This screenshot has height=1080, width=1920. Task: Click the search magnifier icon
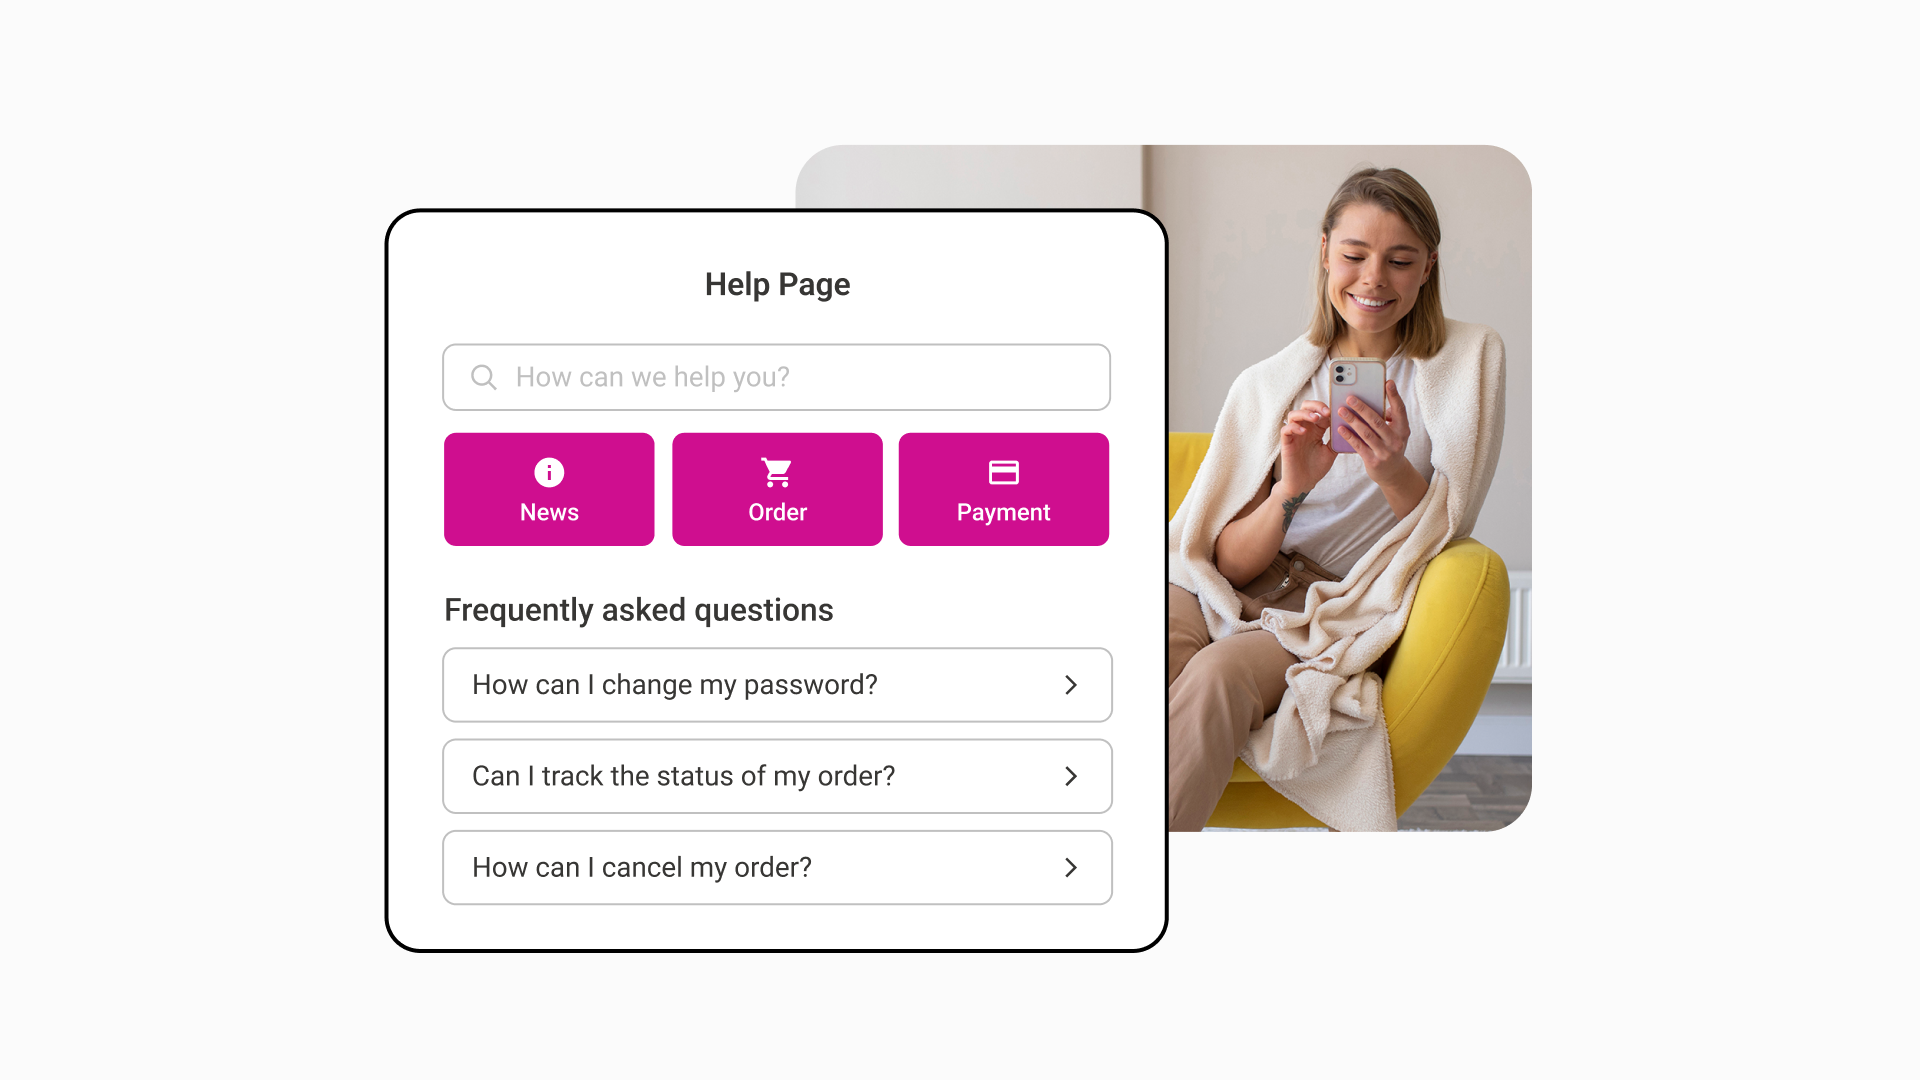(484, 377)
